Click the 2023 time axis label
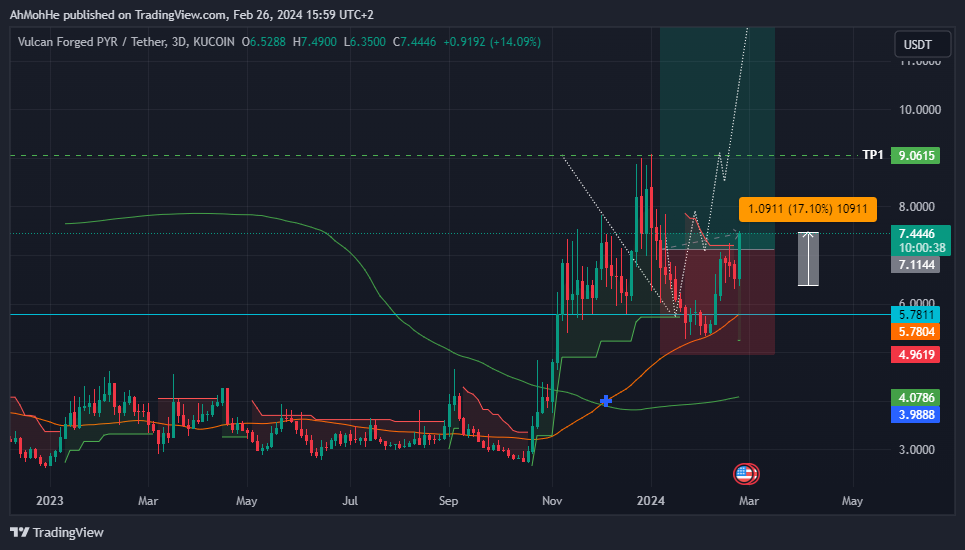Image resolution: width=965 pixels, height=550 pixels. click(49, 501)
